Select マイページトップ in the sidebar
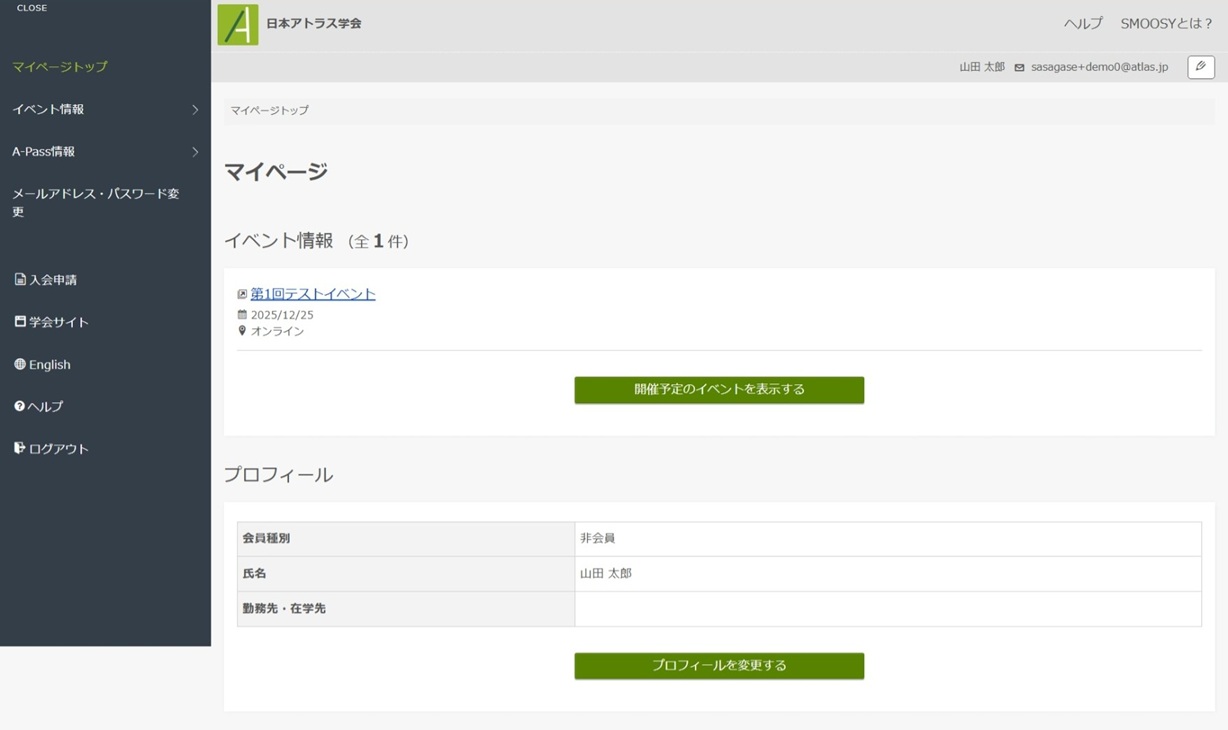The width and height of the screenshot is (1228, 730). (x=60, y=67)
